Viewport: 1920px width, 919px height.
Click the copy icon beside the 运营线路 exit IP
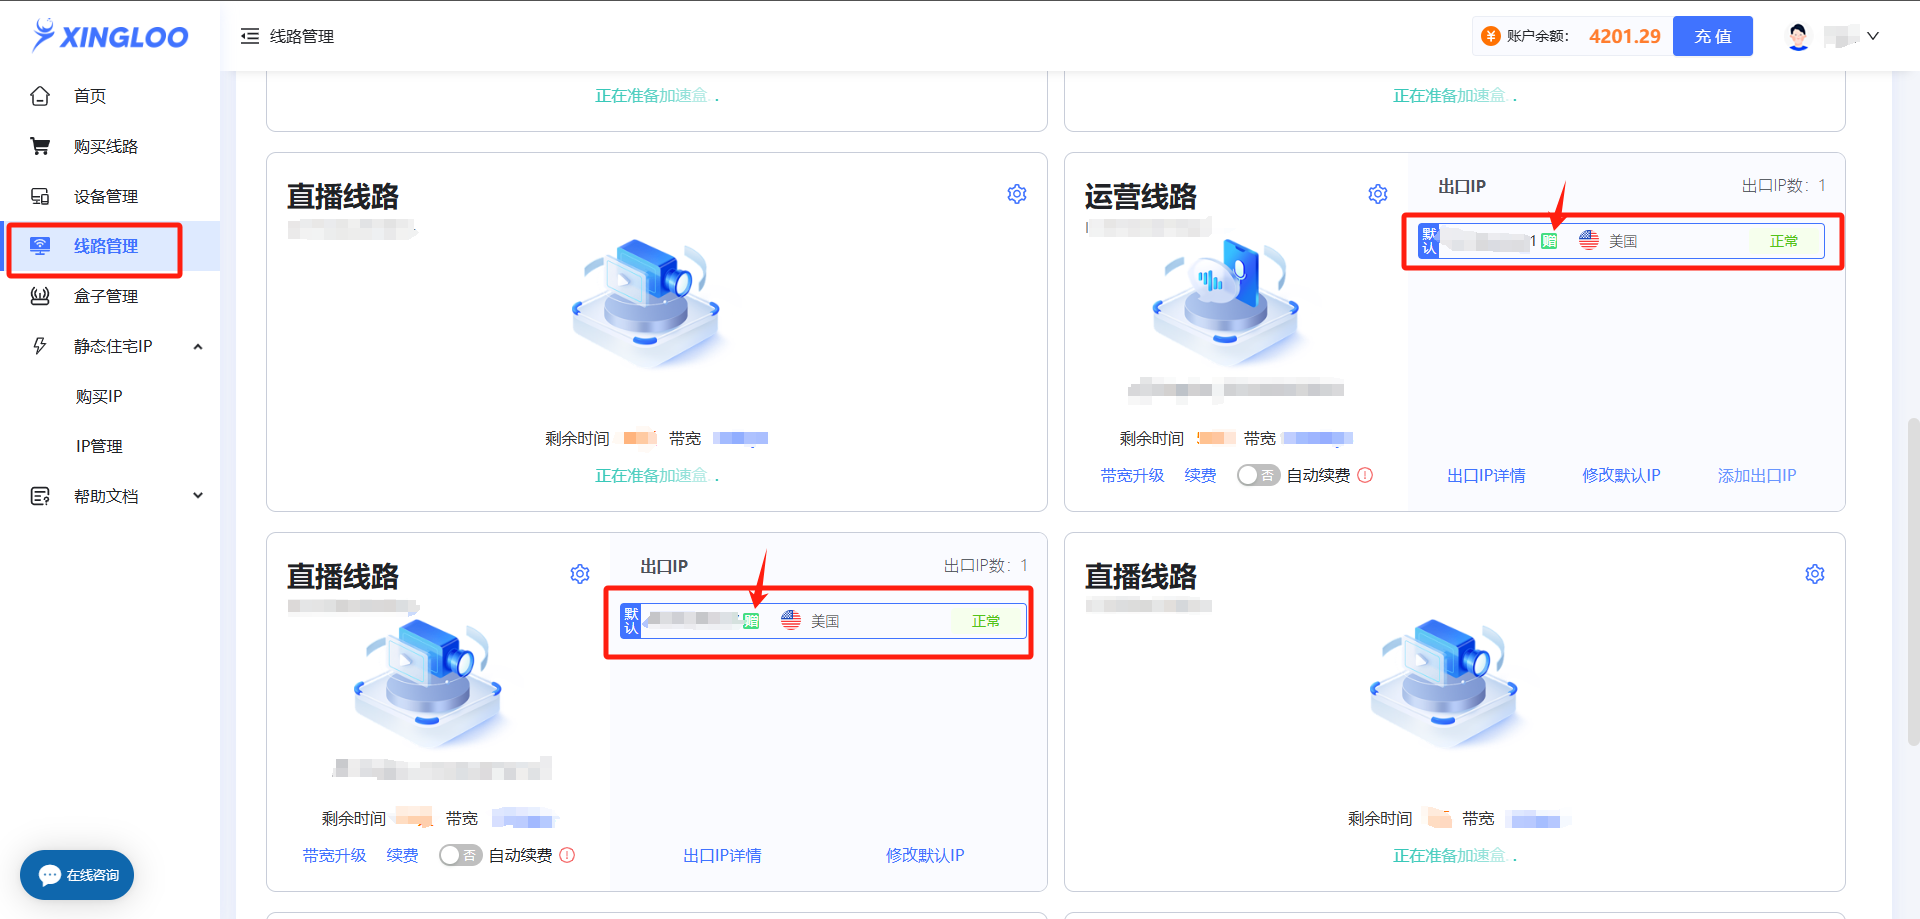coord(1549,241)
